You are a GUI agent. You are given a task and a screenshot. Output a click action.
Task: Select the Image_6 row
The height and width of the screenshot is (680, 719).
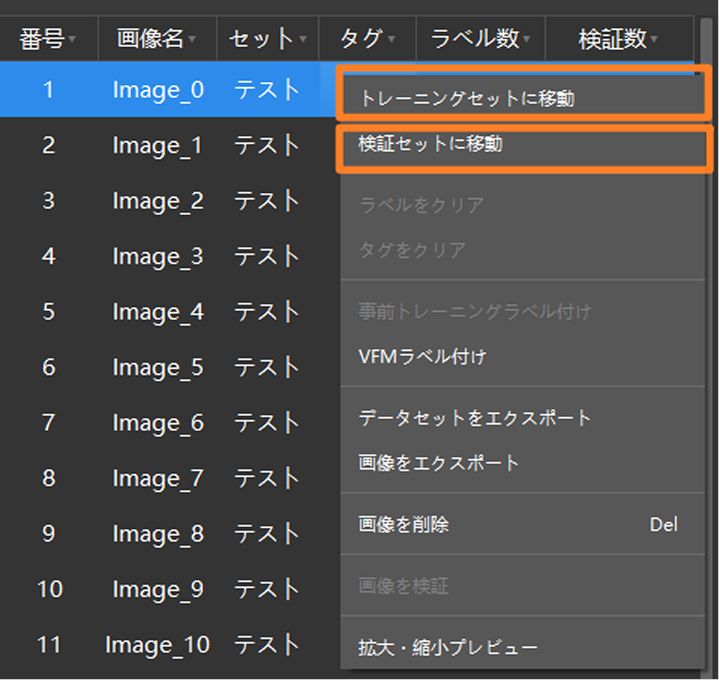170,423
